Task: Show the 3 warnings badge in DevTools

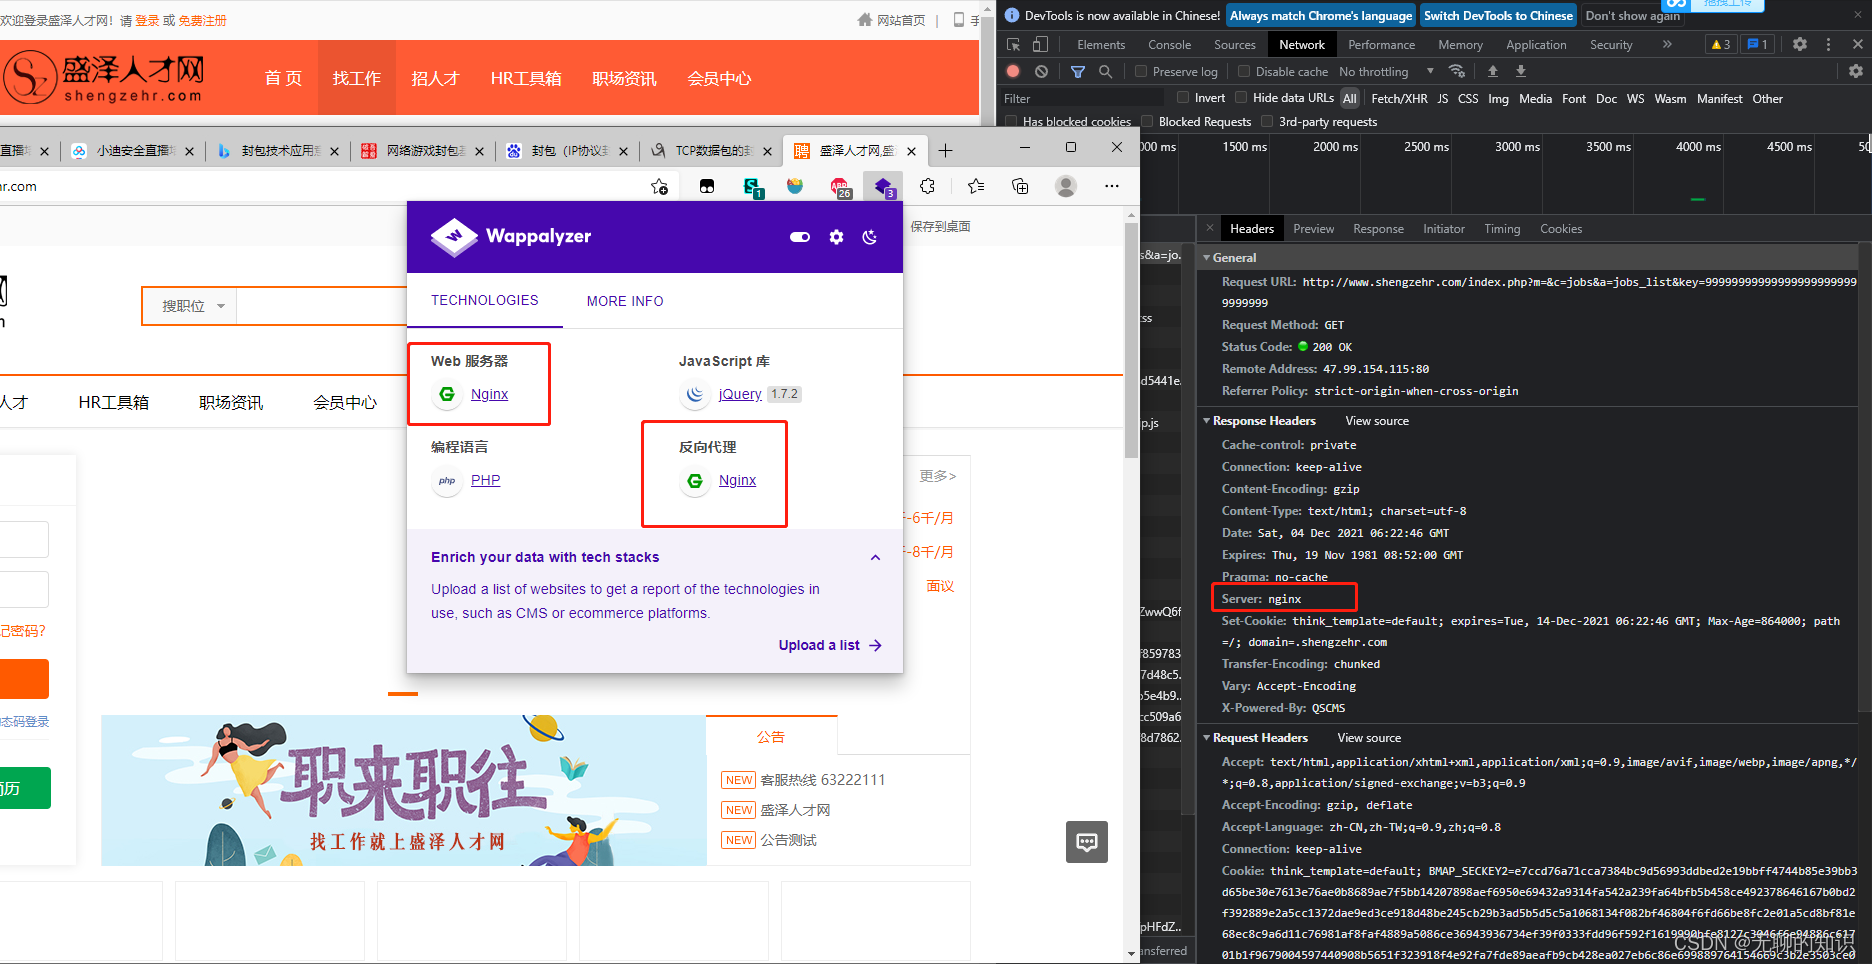Action: tap(1721, 45)
